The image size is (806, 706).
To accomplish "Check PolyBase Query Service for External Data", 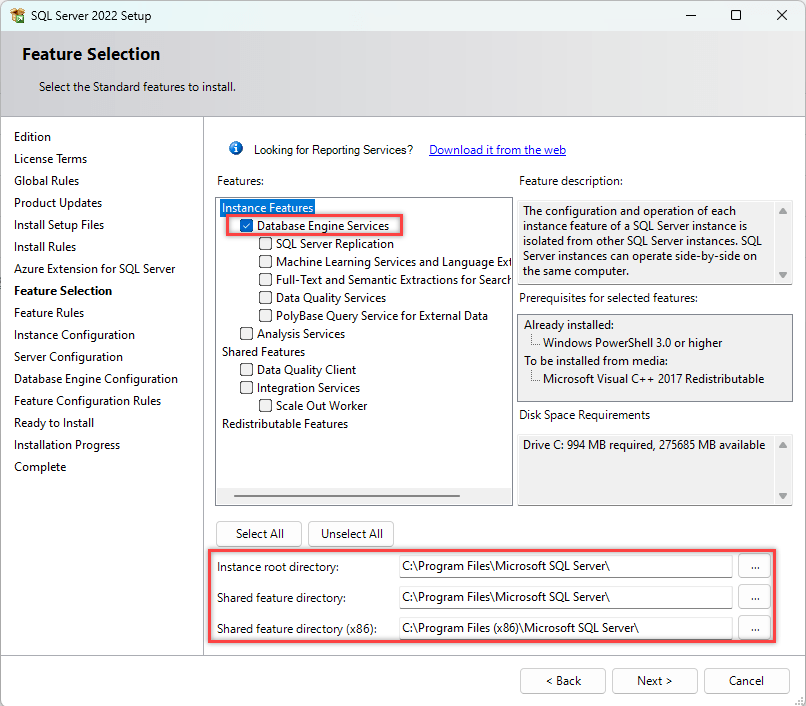I will point(265,315).
